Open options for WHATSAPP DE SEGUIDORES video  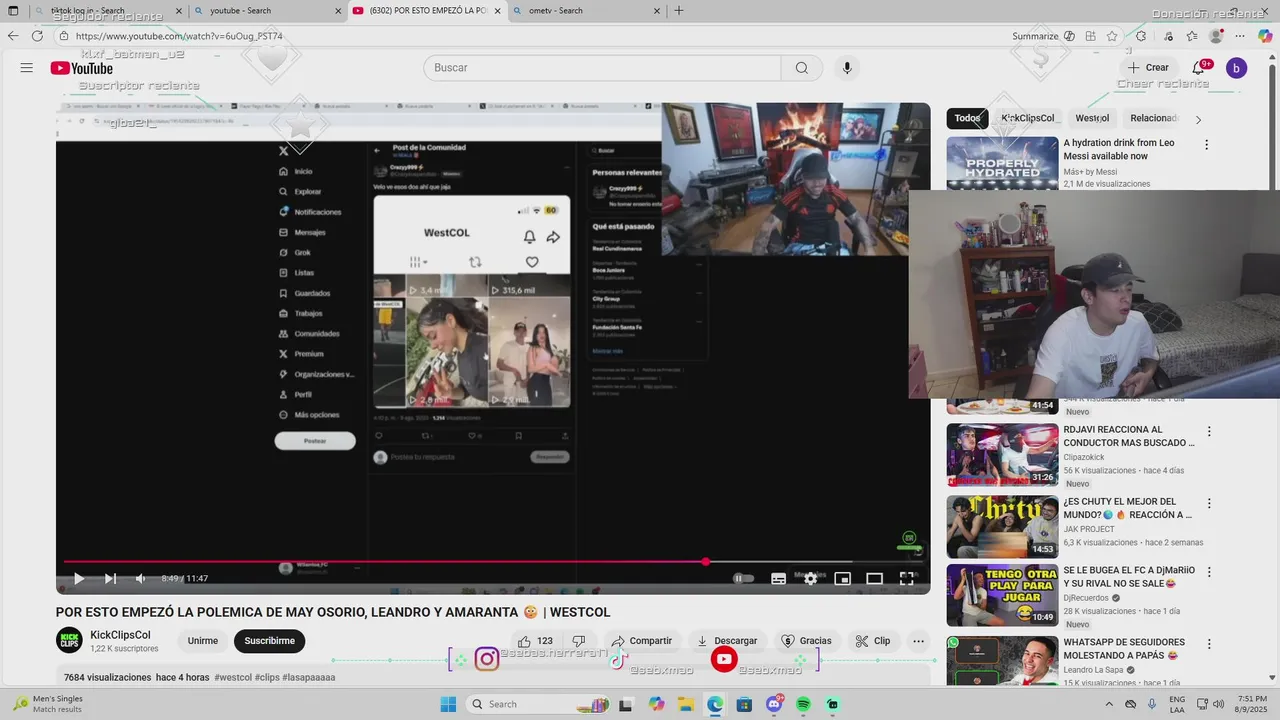pos(1209,645)
